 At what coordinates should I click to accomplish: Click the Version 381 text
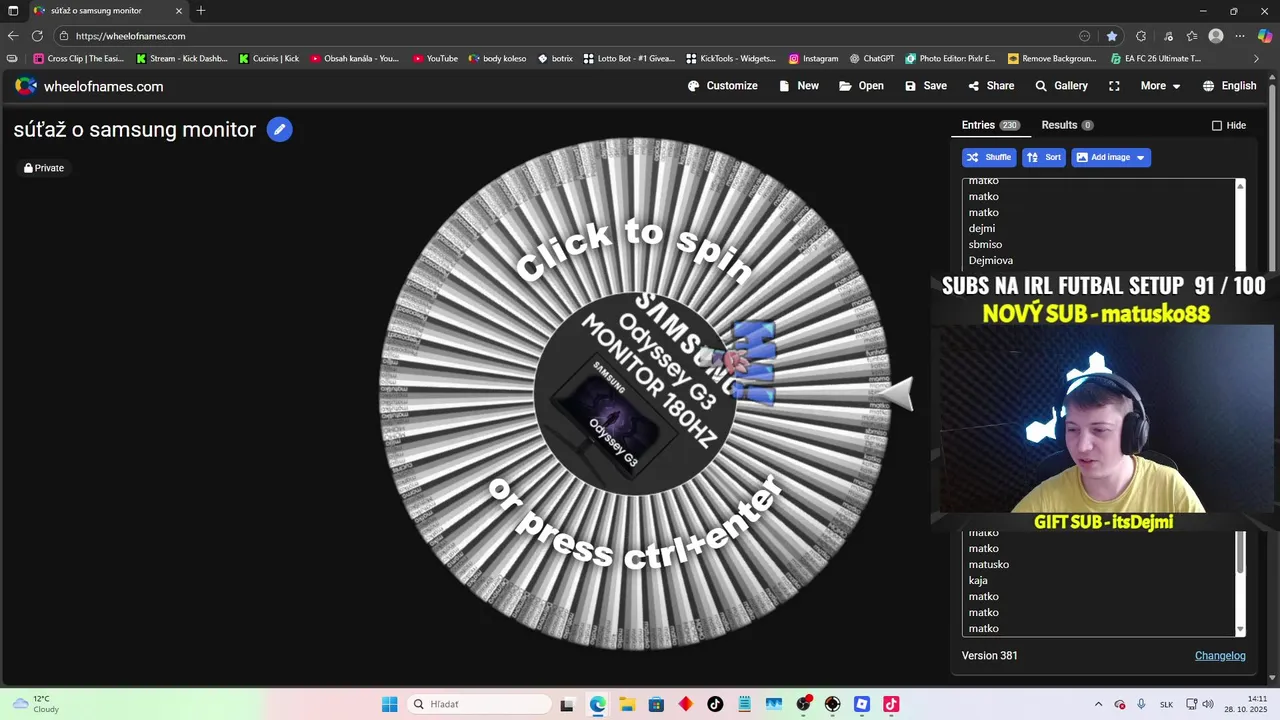click(989, 655)
